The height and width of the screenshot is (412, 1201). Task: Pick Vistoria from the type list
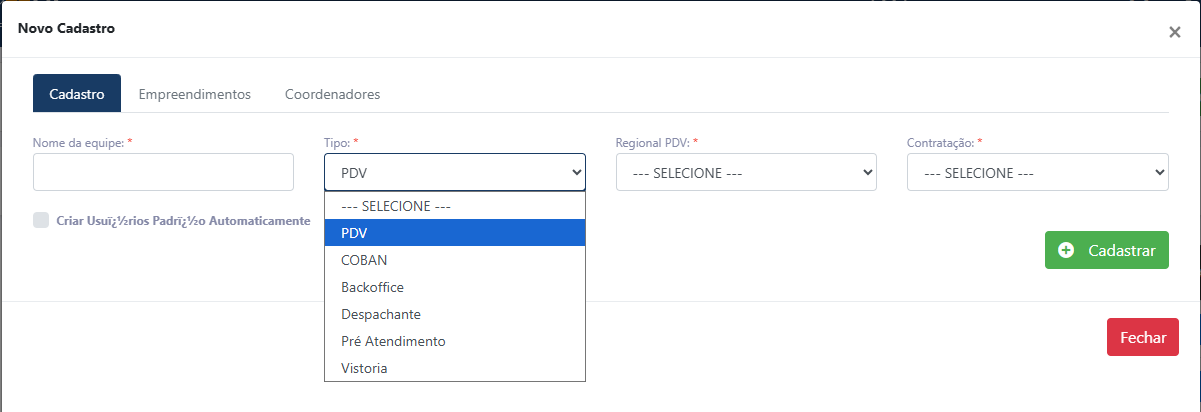454,368
